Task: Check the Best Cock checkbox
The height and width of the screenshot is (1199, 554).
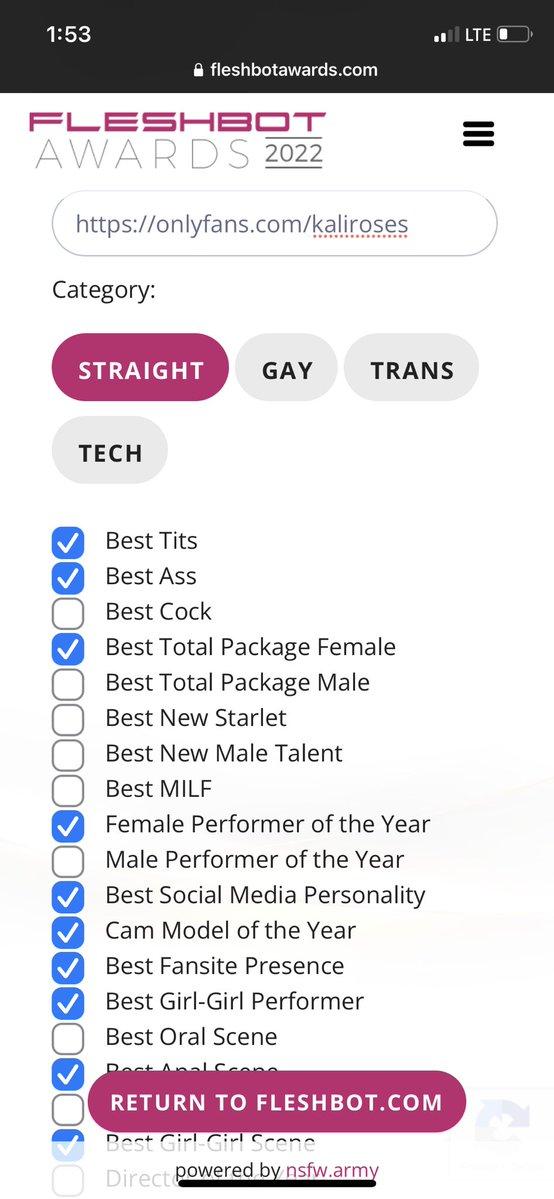Action: (68, 612)
